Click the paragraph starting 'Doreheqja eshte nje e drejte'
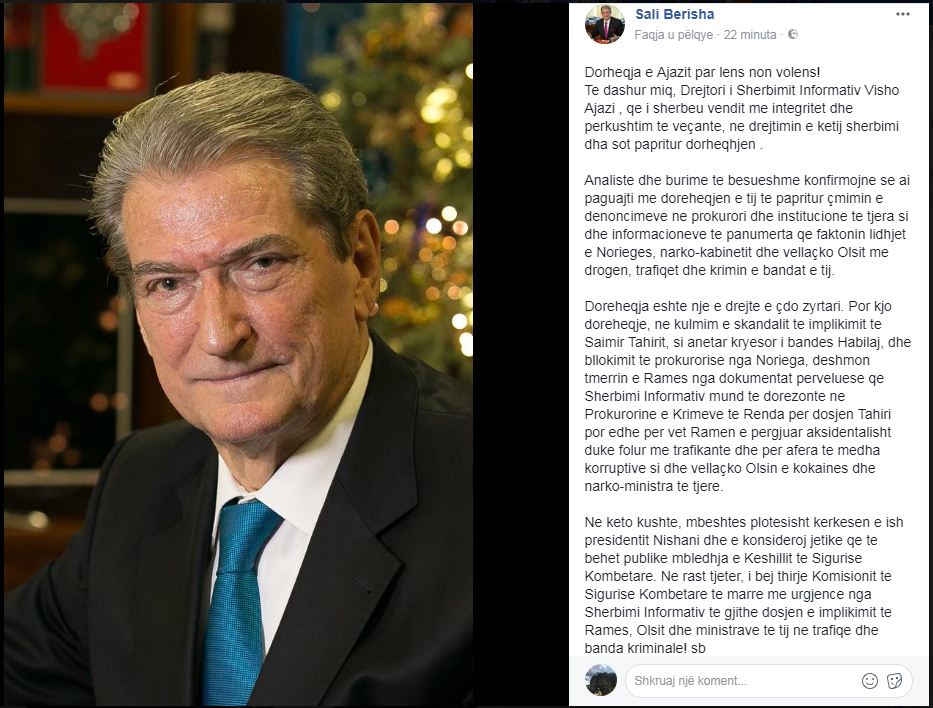The width and height of the screenshot is (933, 708). pyautogui.click(x=747, y=396)
